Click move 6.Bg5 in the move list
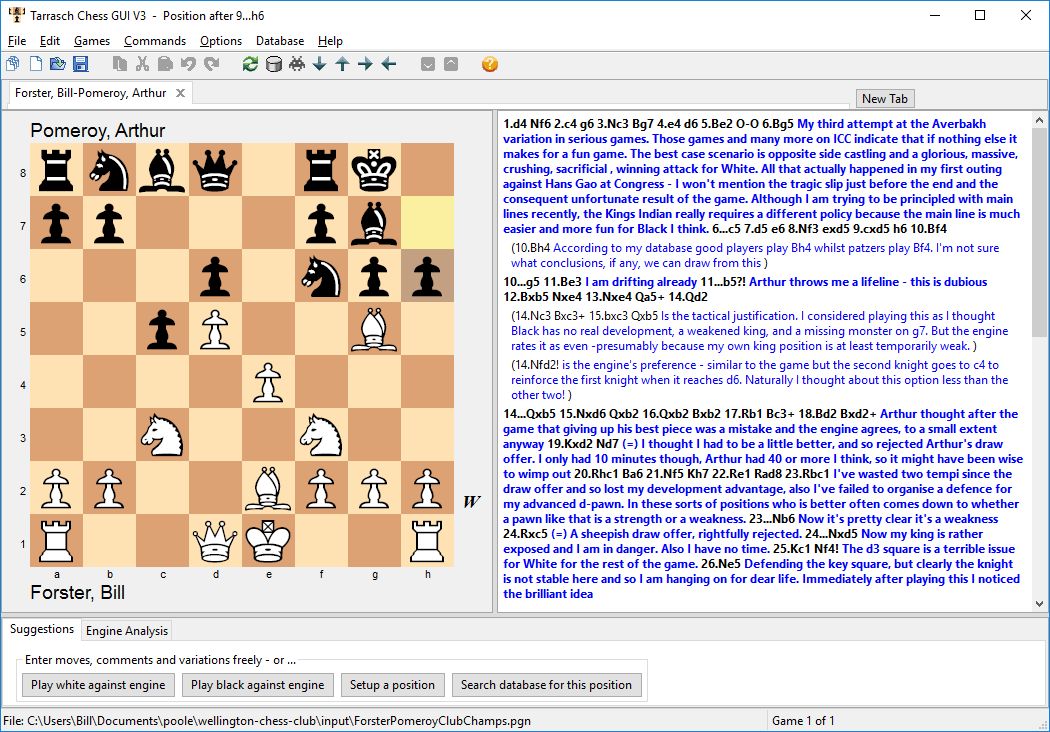 tap(777, 124)
